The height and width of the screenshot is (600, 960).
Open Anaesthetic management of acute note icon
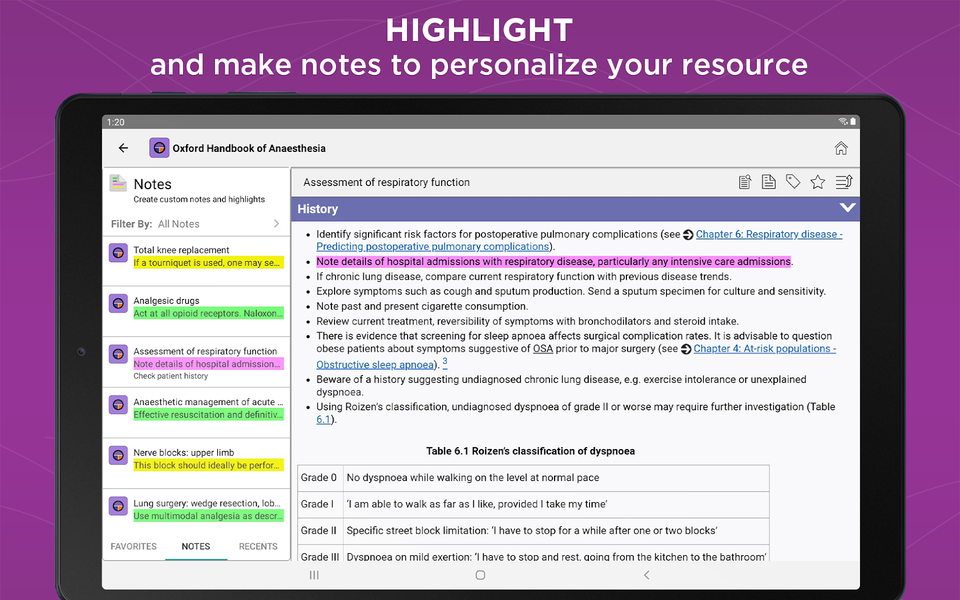(118, 405)
